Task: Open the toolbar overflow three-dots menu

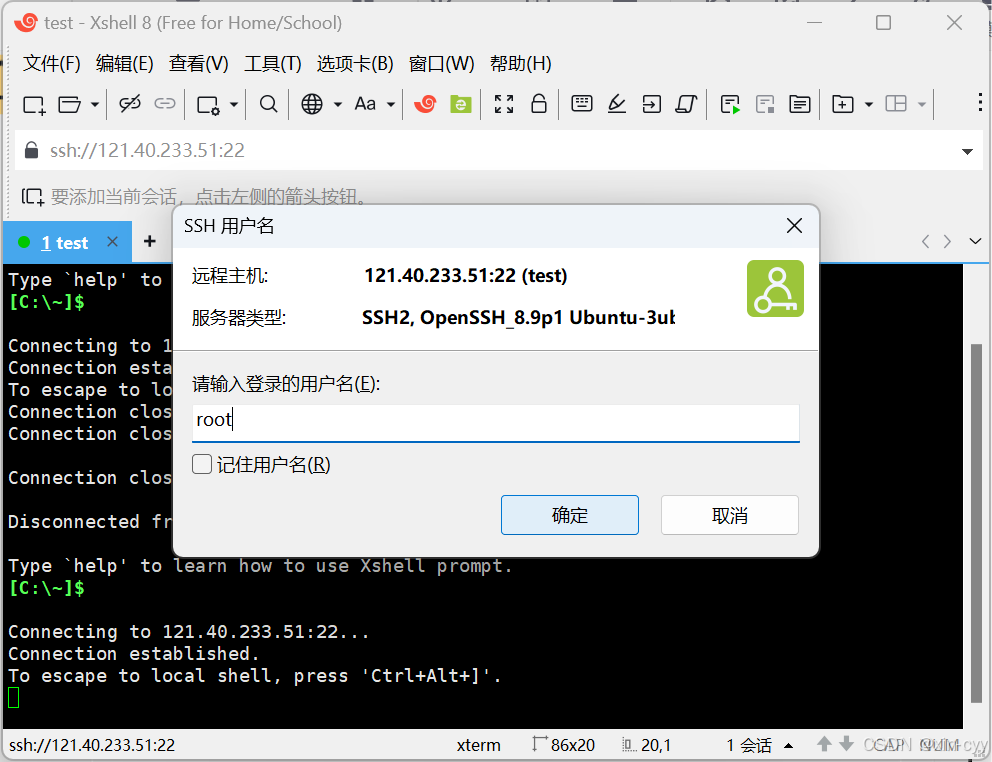Action: 979,103
